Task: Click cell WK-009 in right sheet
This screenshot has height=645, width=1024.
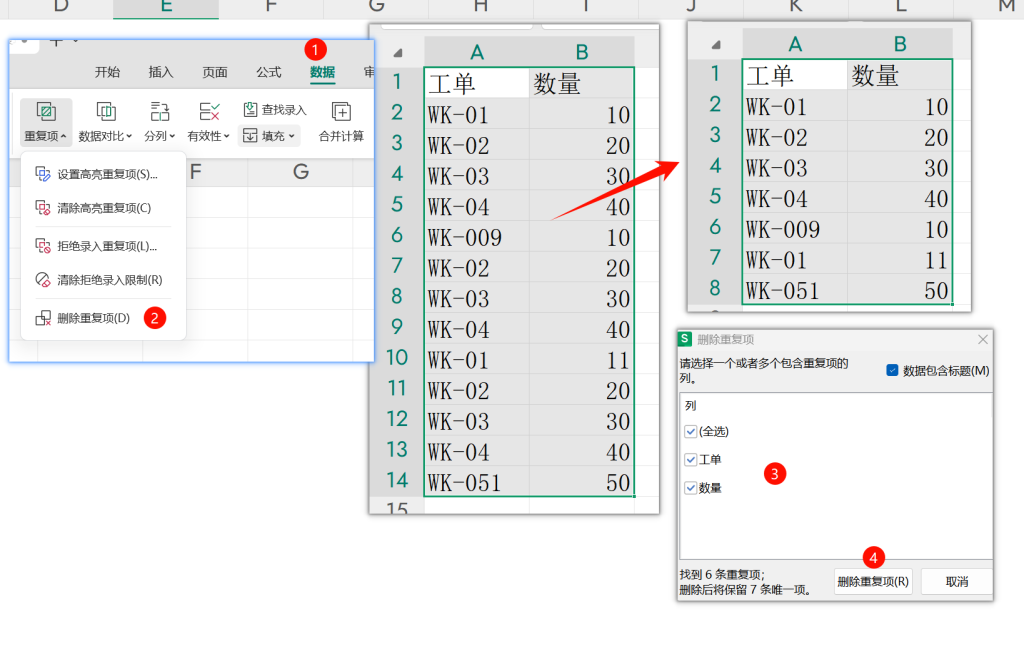Action: point(795,229)
